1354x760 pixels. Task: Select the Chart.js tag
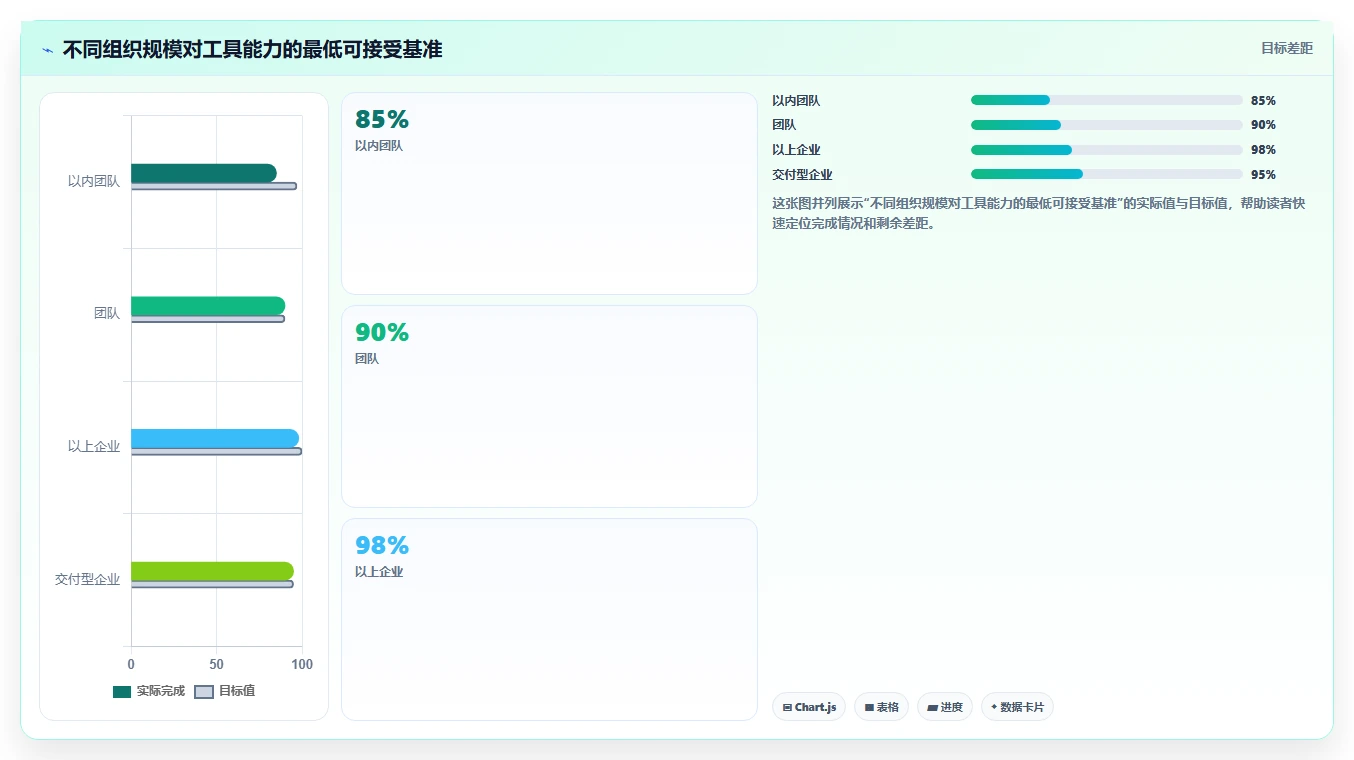809,708
